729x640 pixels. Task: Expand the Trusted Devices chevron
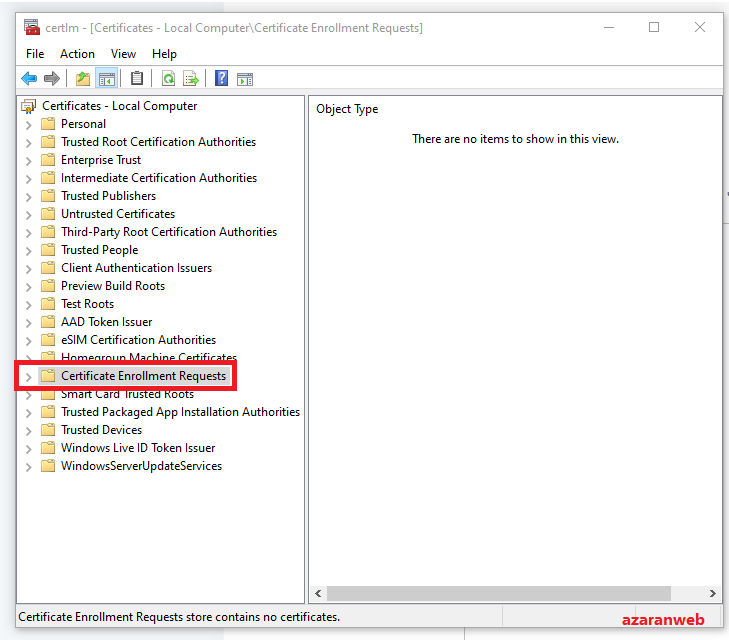[28, 431]
